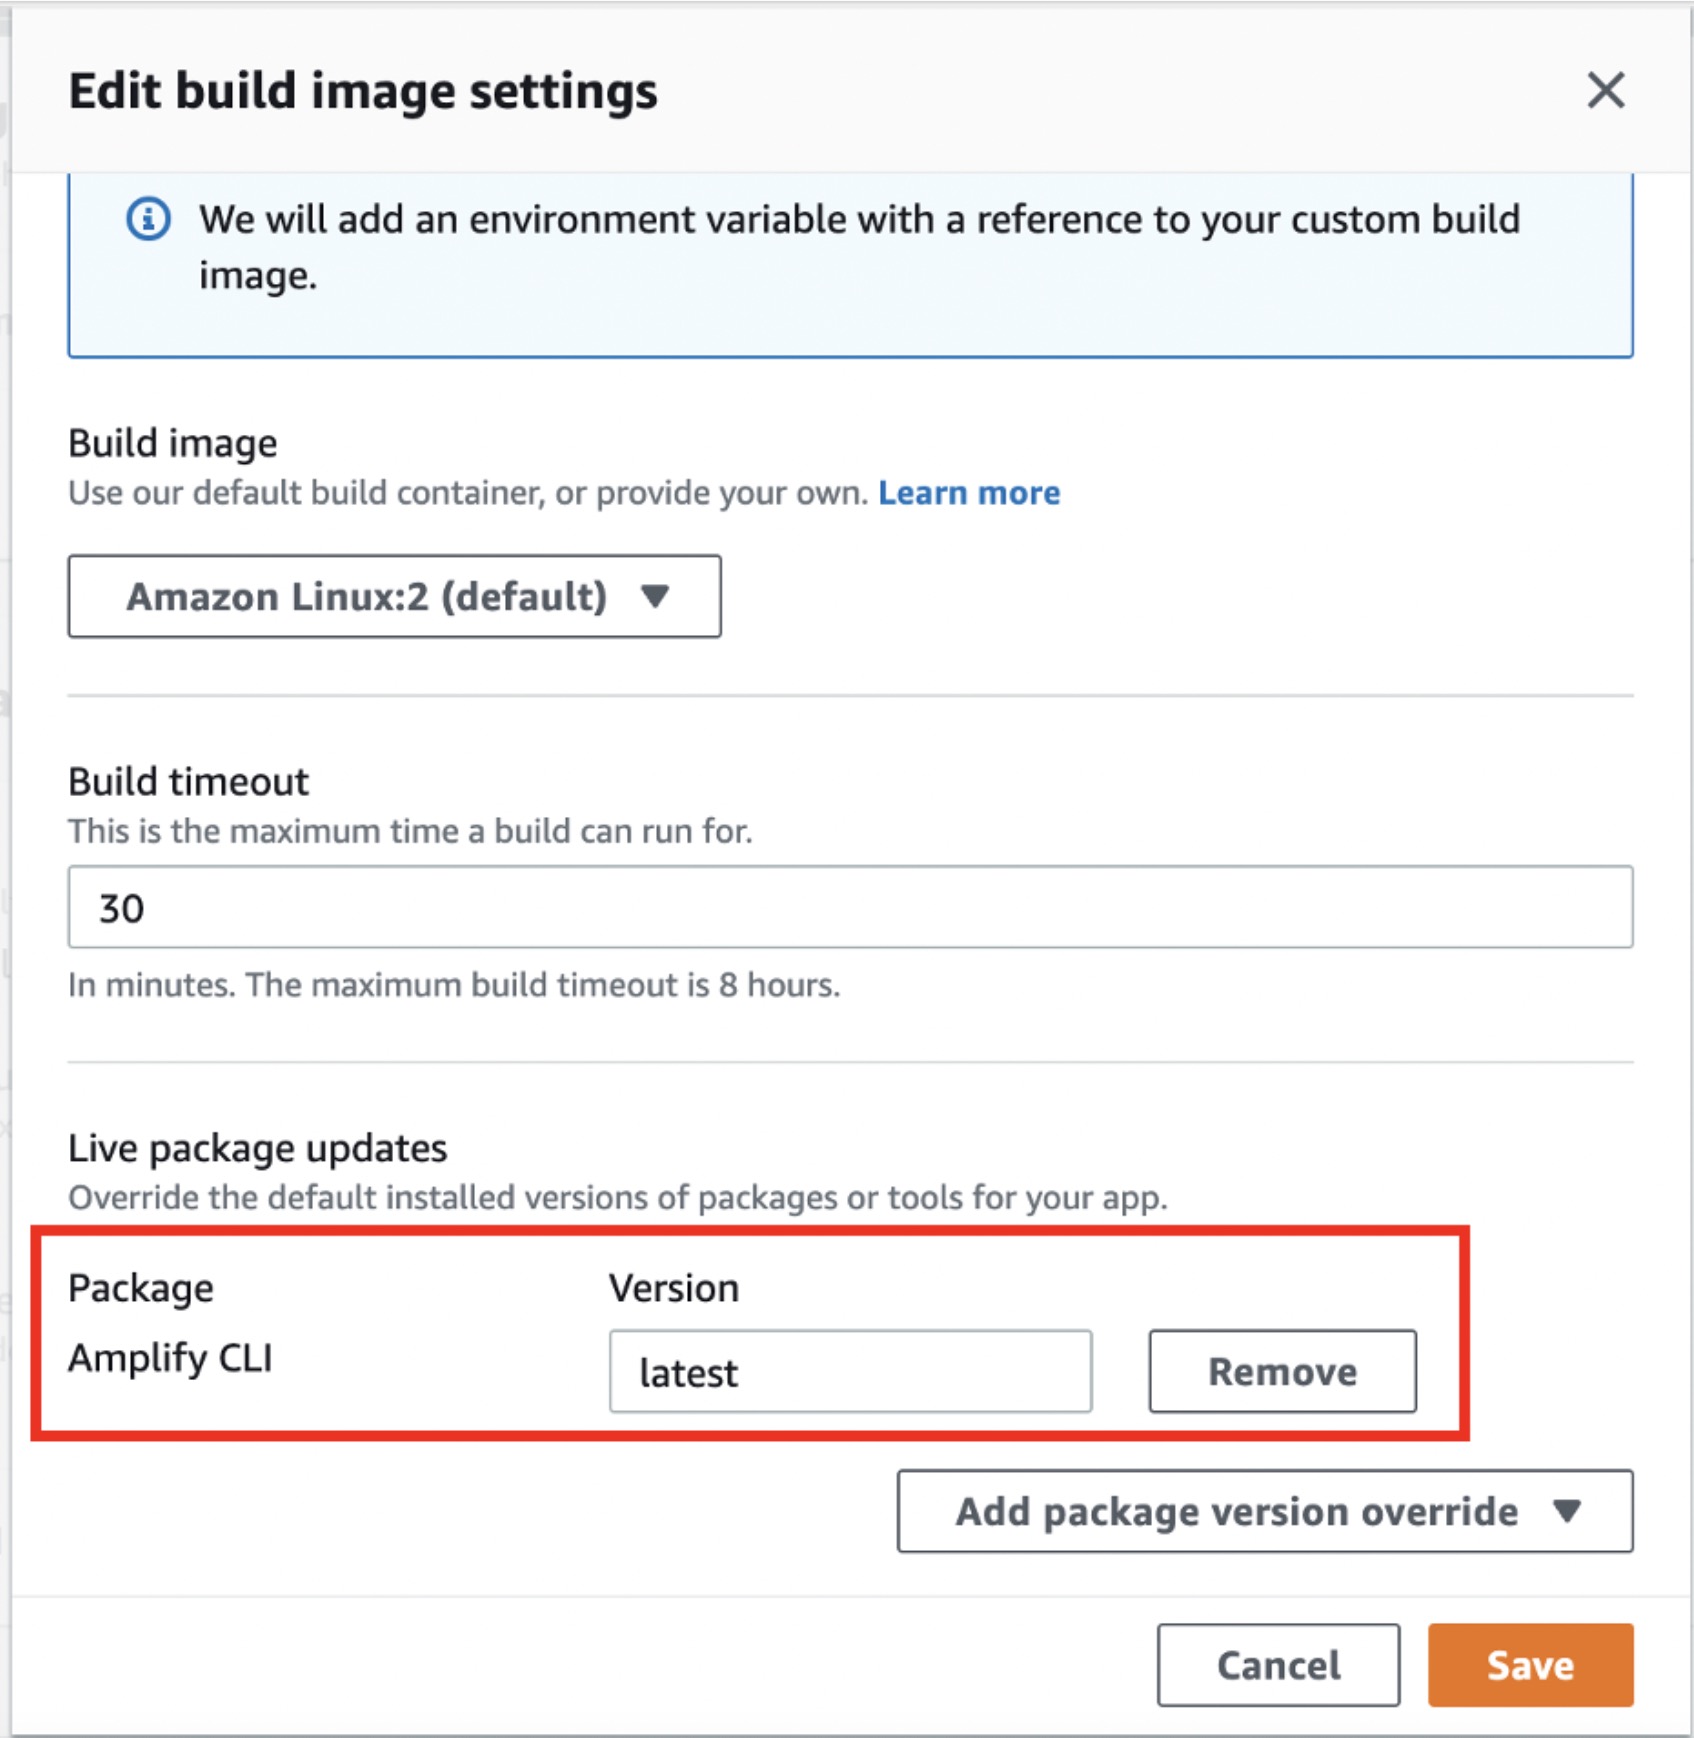This screenshot has height=1738, width=1694.
Task: Click the Version column header
Action: (x=674, y=1288)
